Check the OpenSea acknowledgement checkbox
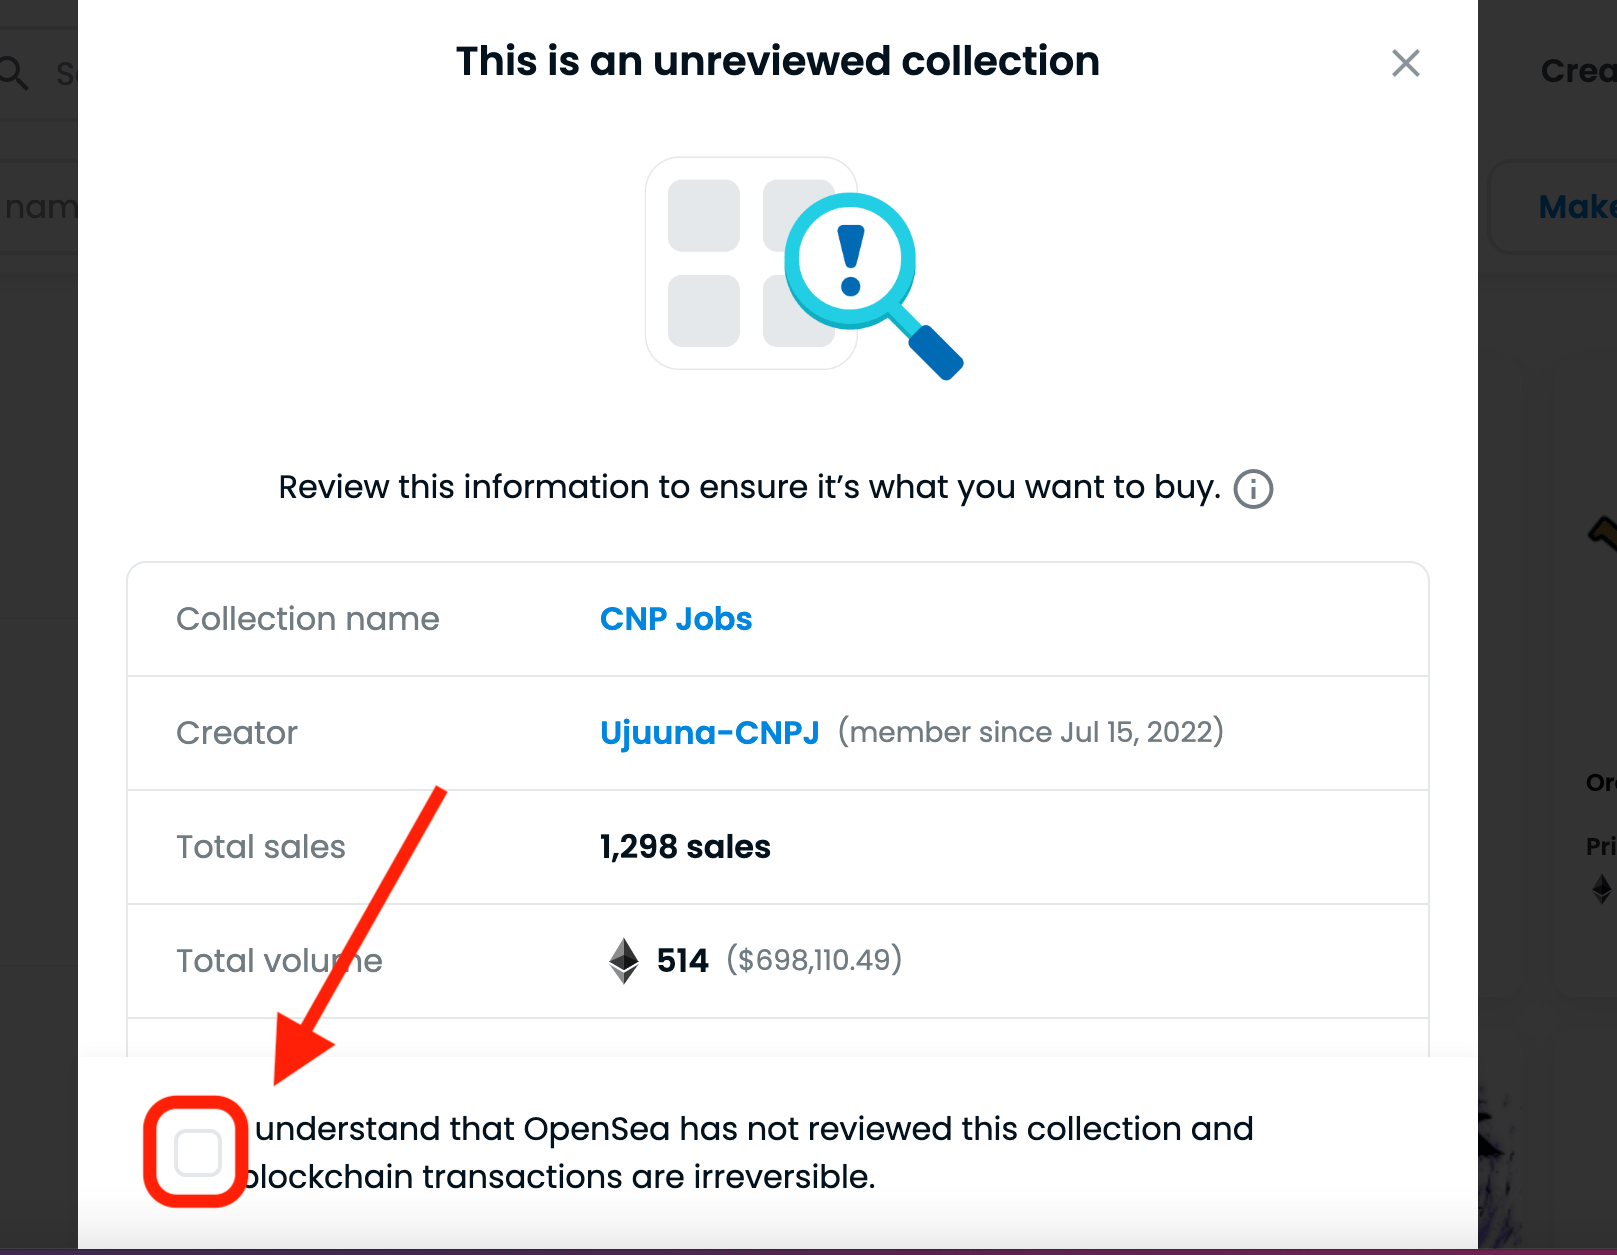 (197, 1152)
